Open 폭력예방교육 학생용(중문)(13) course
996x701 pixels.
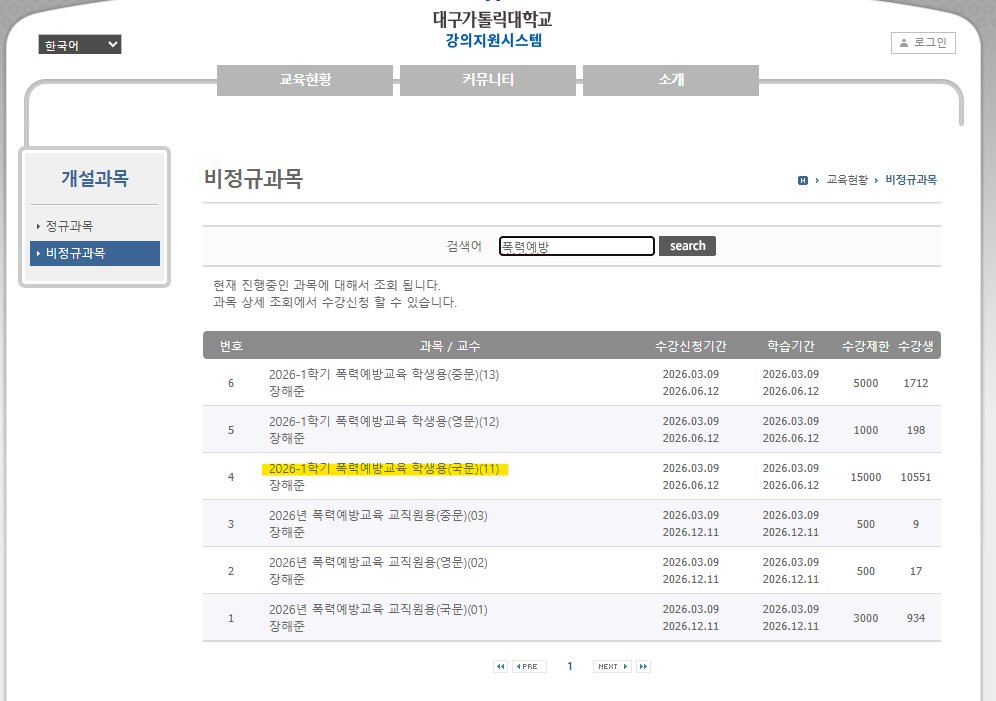(384, 375)
